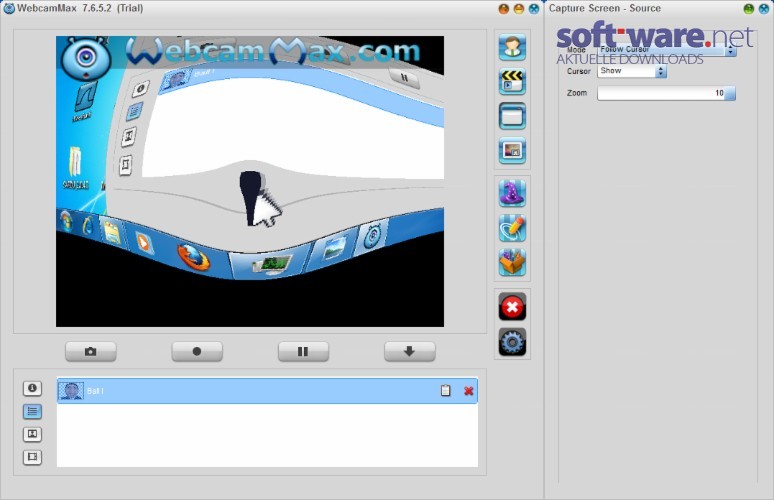
Task: Open the gear settings icon
Action: pyautogui.click(x=512, y=342)
